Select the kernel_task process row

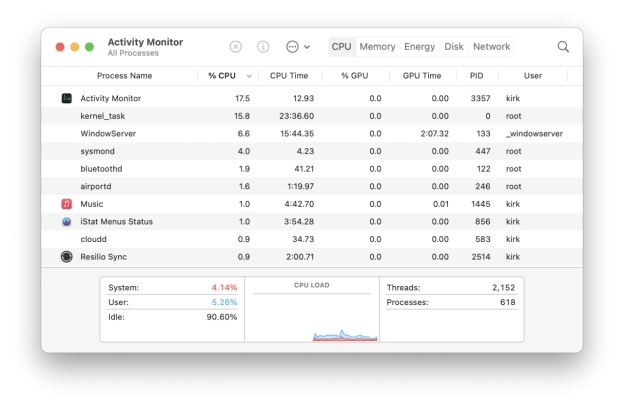(x=102, y=116)
